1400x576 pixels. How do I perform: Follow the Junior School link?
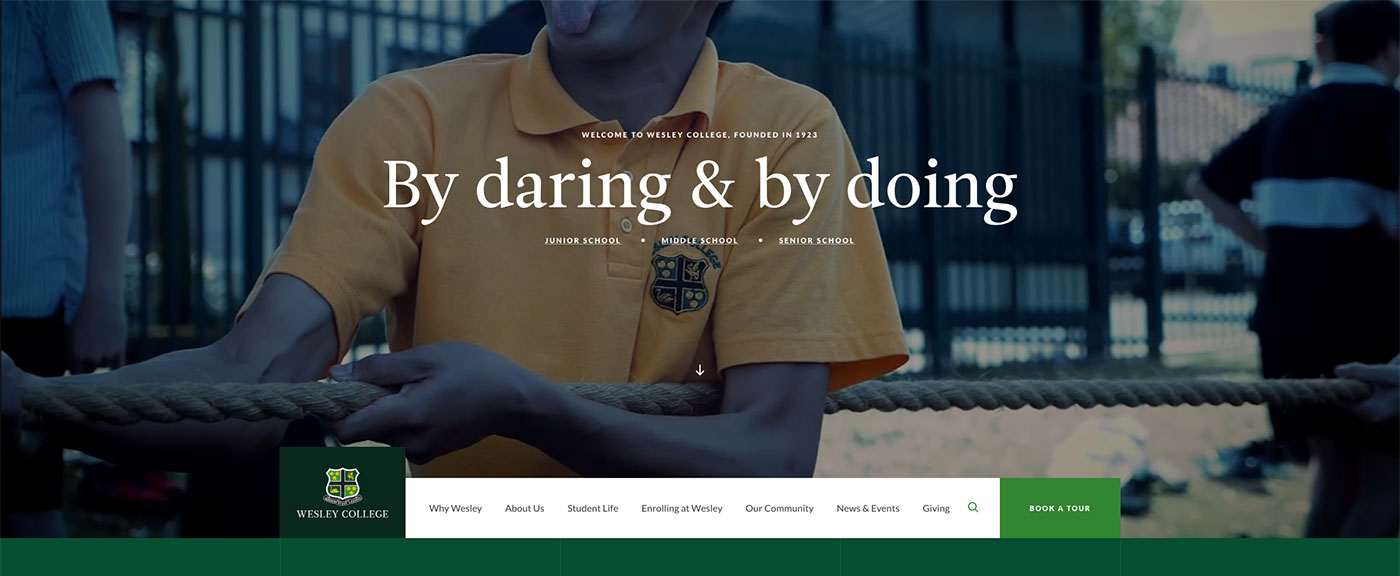[583, 241]
